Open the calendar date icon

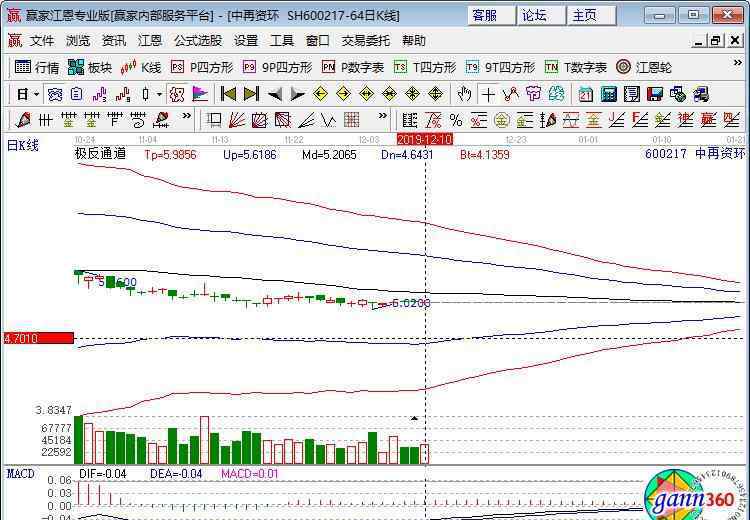pos(585,94)
